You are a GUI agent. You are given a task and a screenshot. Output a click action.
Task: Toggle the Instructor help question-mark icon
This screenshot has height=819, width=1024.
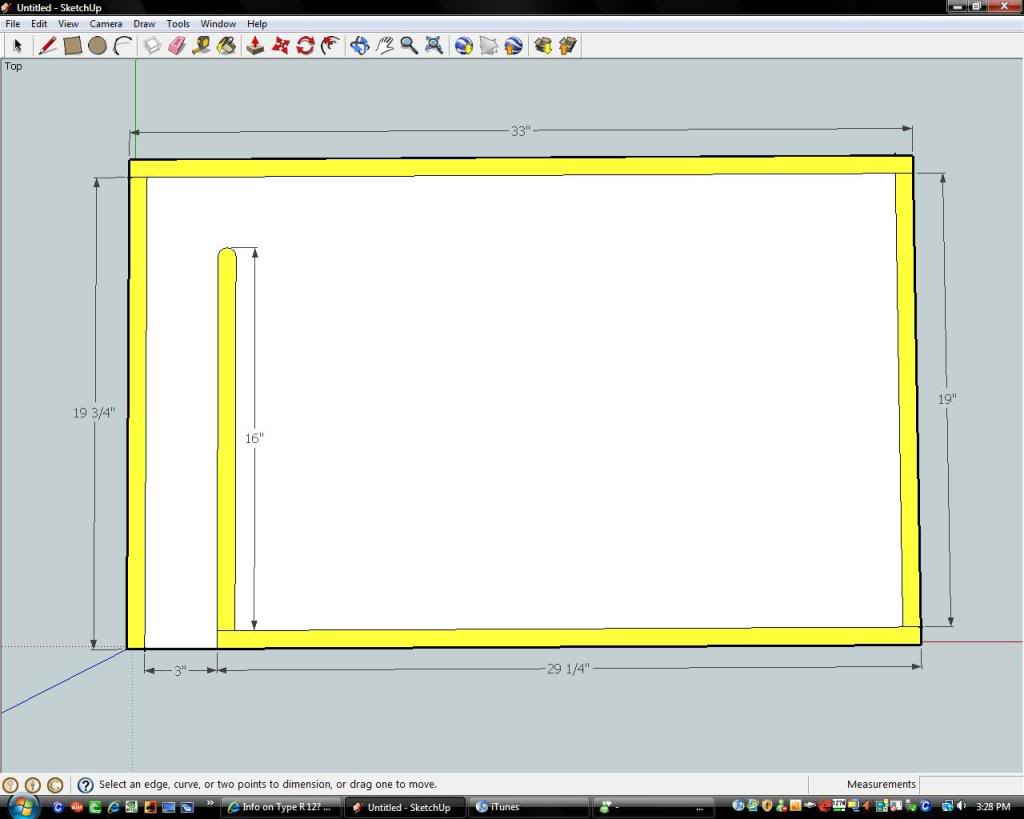point(85,784)
